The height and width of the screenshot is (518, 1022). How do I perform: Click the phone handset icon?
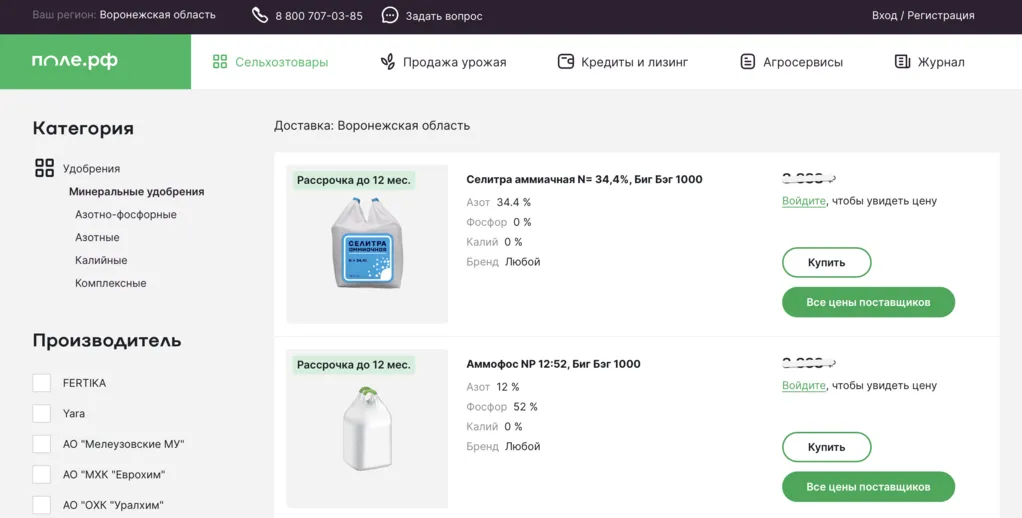point(260,15)
